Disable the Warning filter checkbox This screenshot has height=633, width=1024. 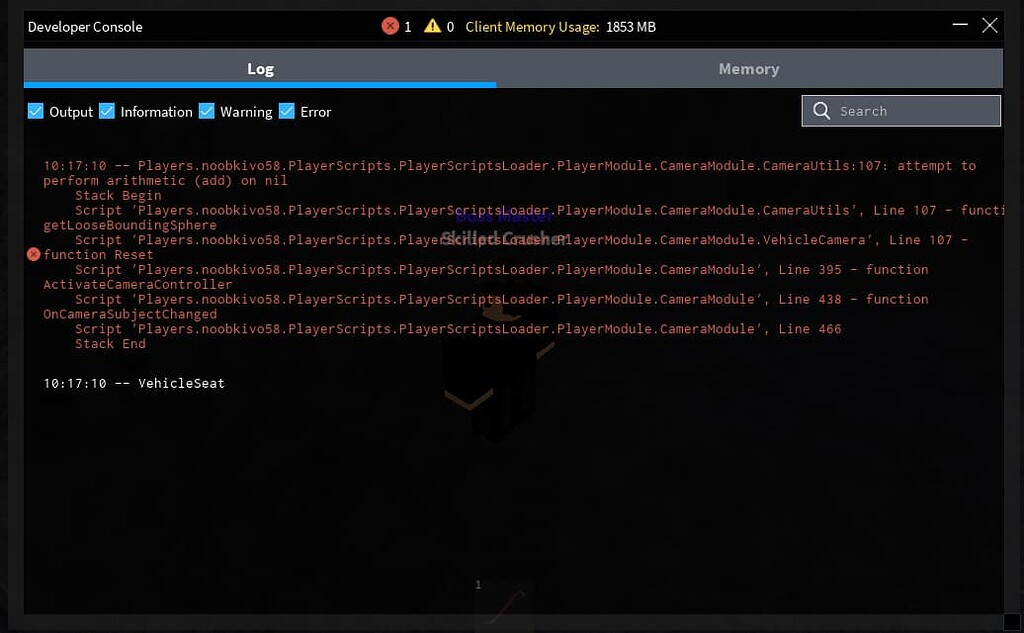pos(207,111)
